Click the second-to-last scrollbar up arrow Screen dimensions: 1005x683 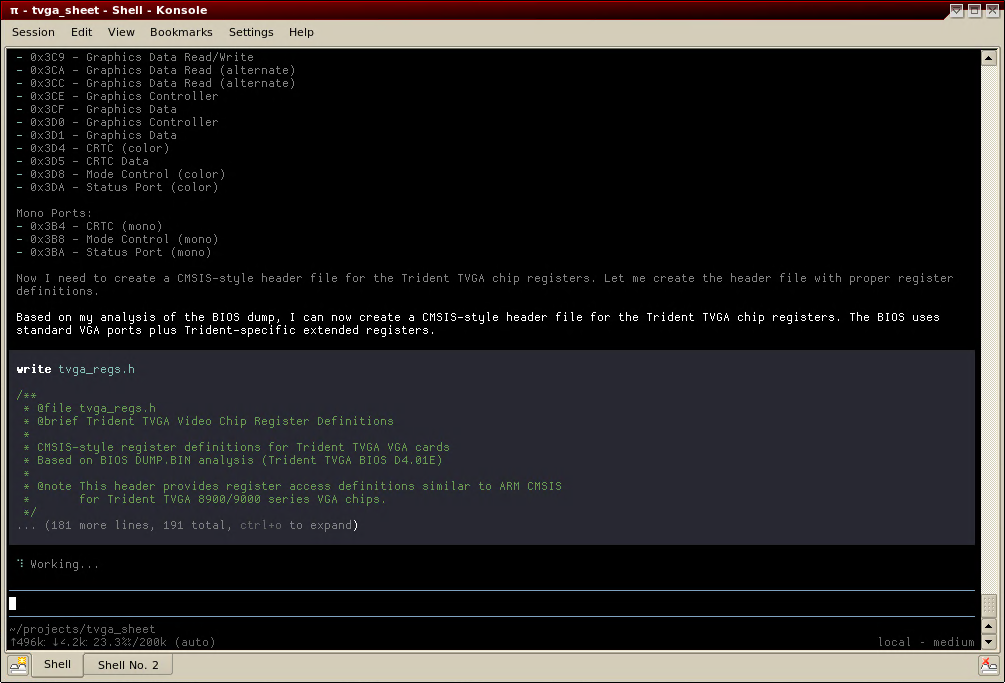click(x=988, y=626)
